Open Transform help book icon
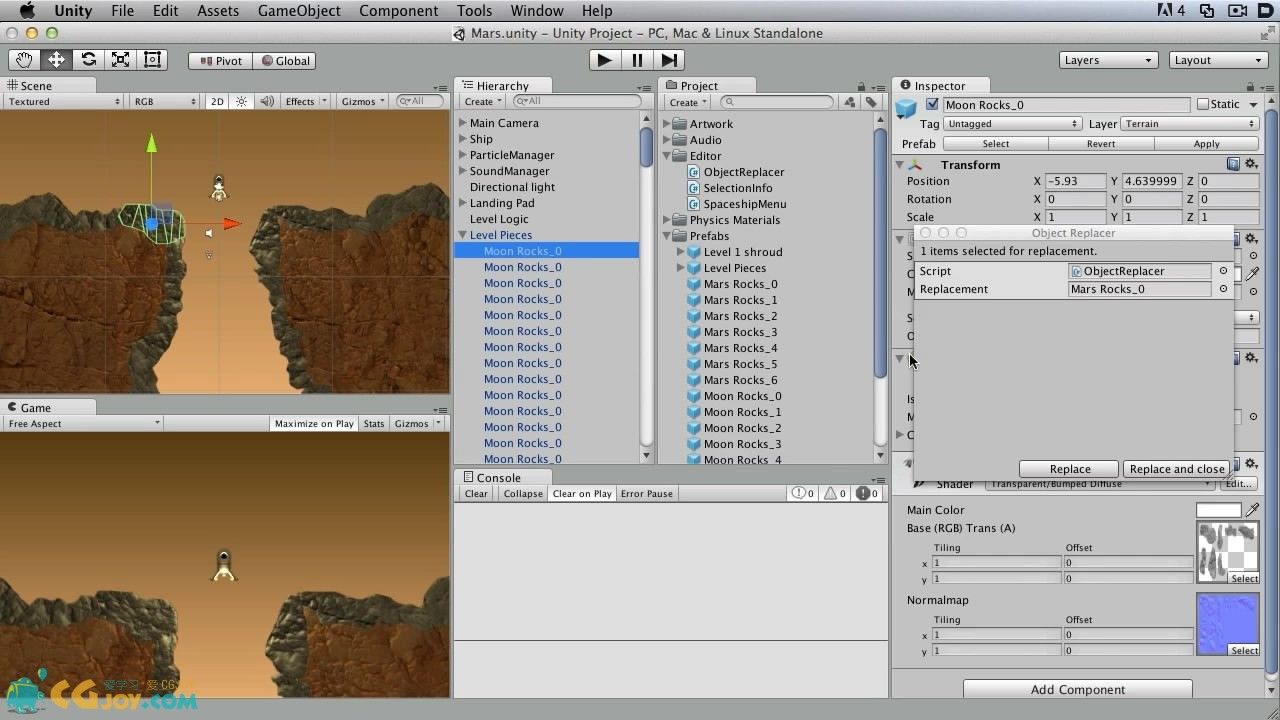Viewport: 1280px width, 720px height. pyautogui.click(x=1234, y=164)
